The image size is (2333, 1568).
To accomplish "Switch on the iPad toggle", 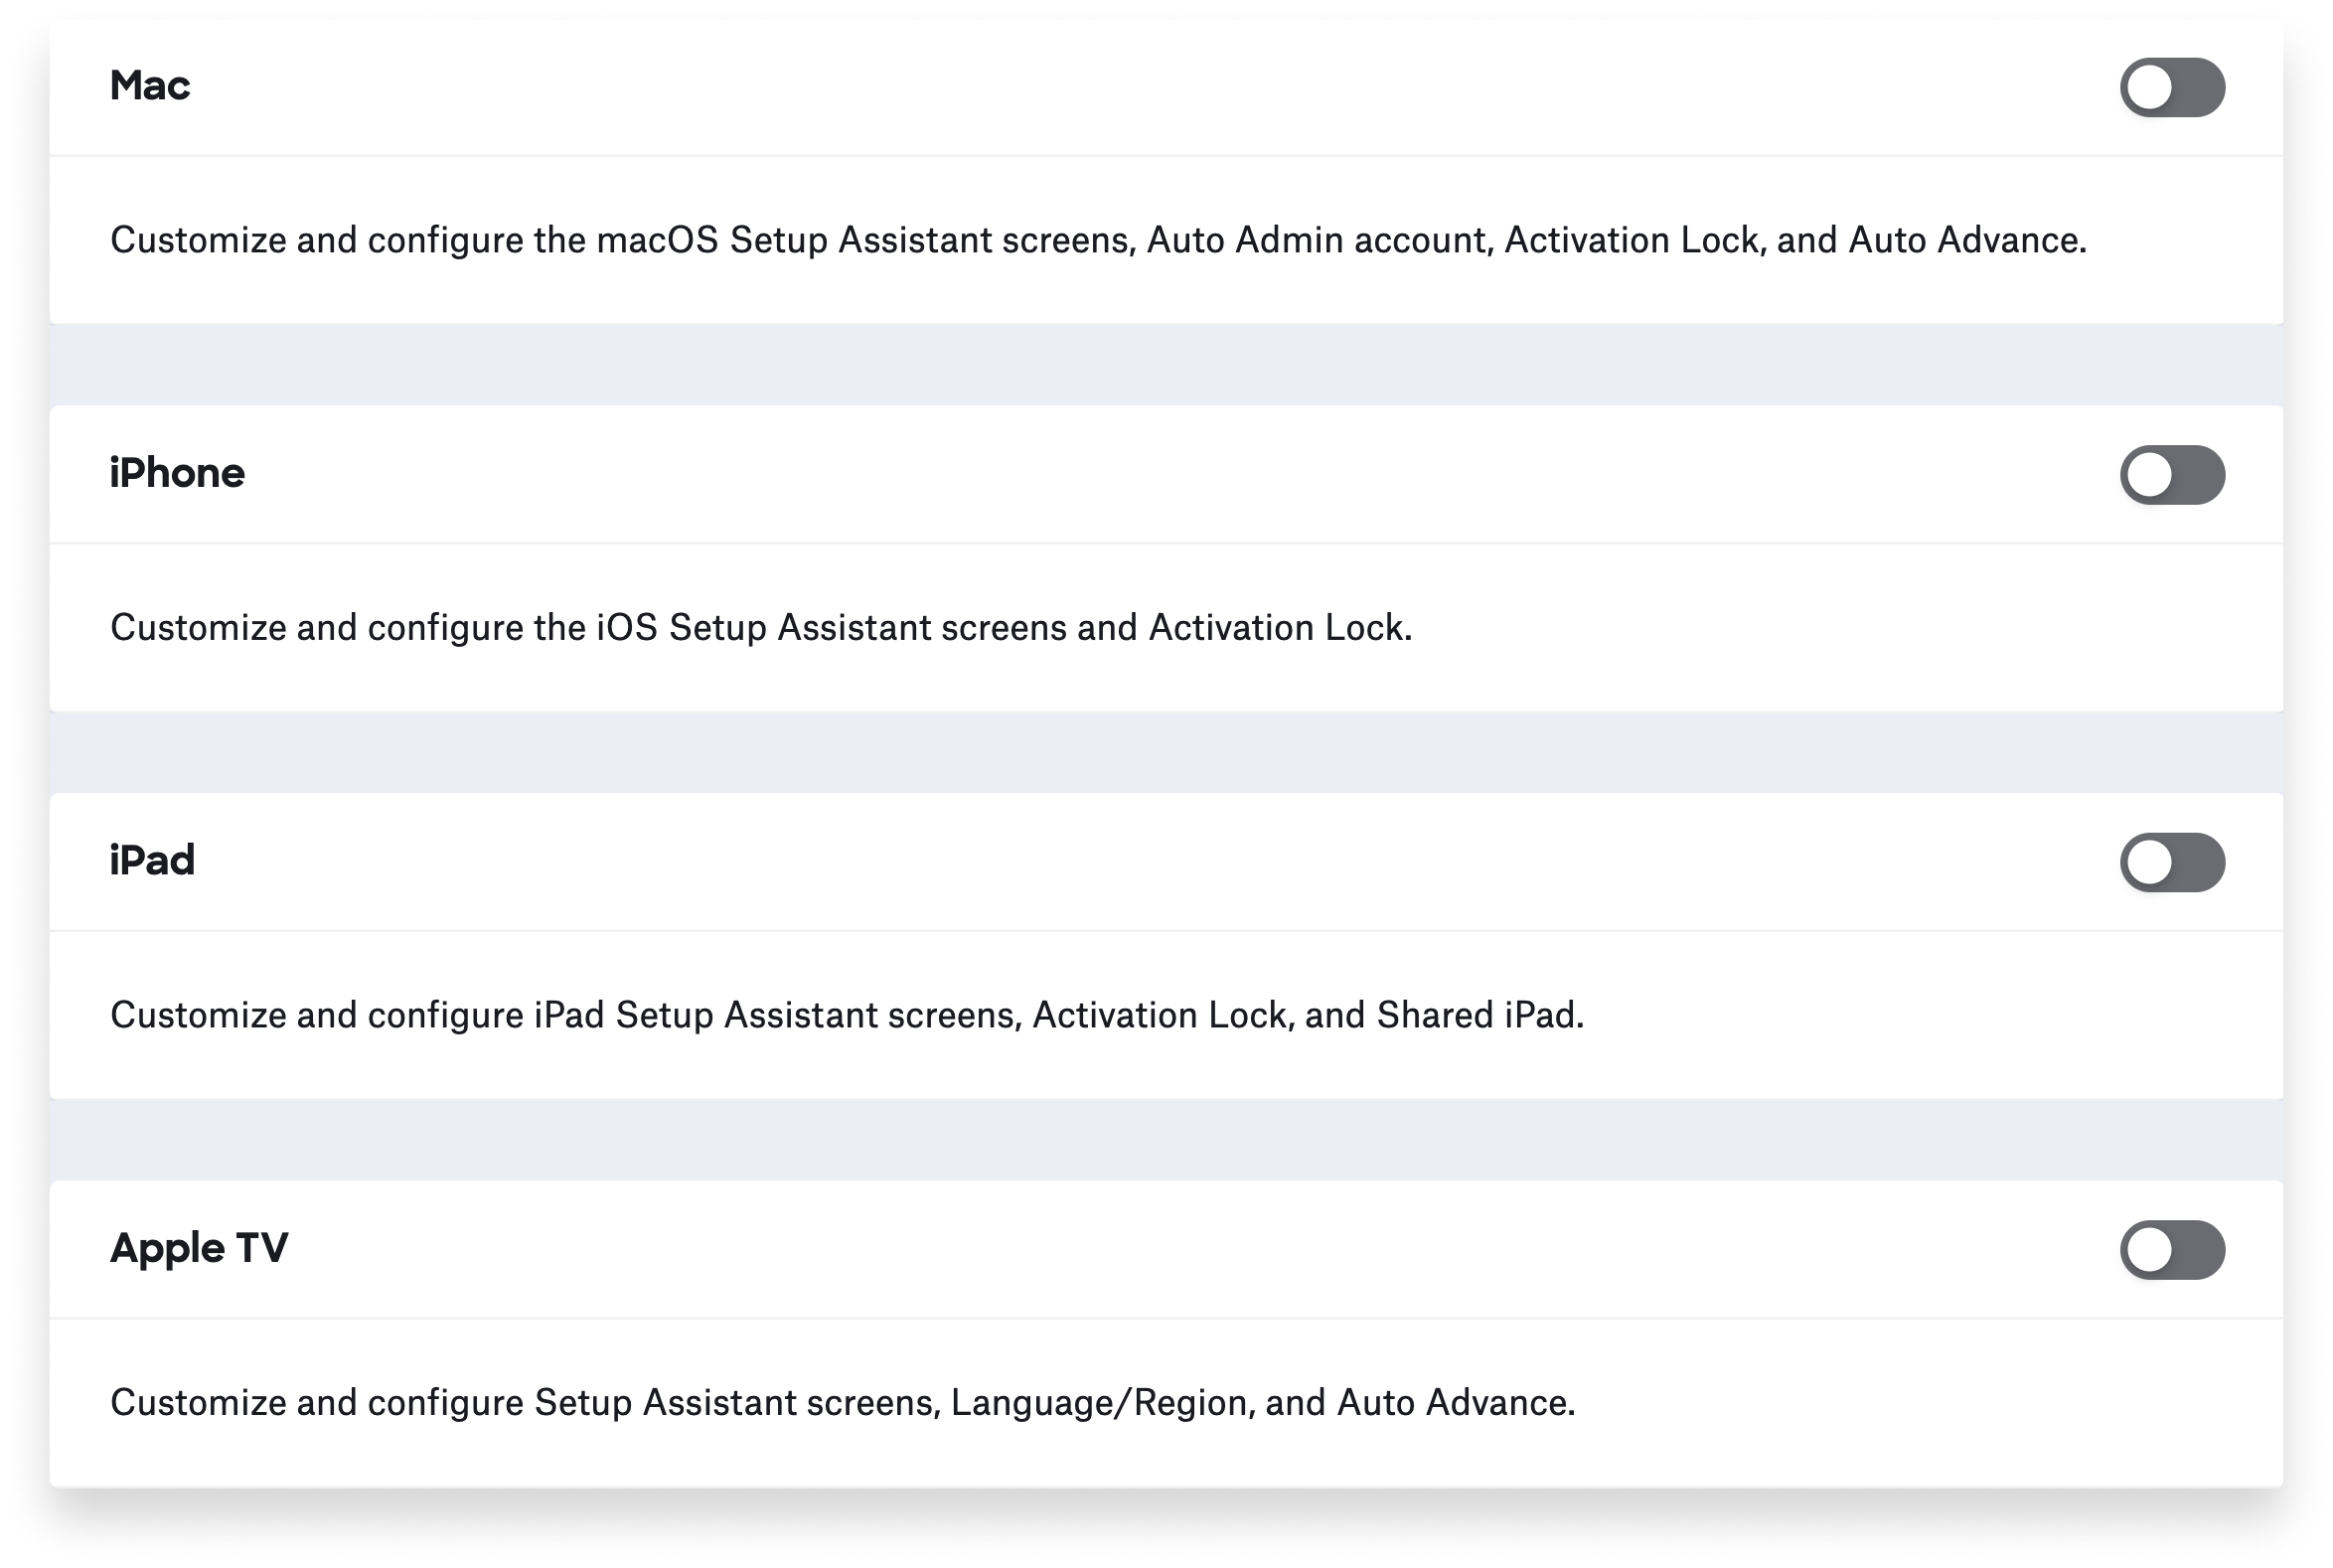I will 2171,862.
